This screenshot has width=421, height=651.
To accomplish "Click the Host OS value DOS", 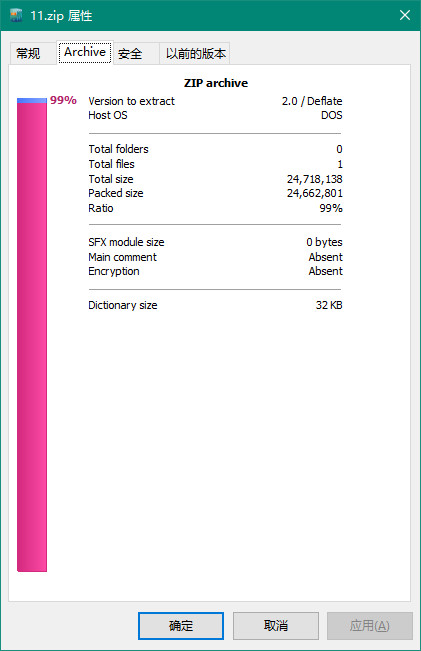I will (332, 115).
